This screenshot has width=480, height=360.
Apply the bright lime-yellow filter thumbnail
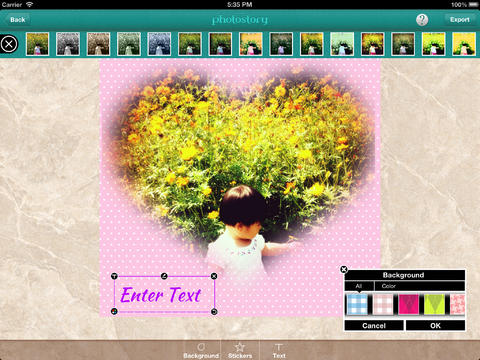(433, 44)
